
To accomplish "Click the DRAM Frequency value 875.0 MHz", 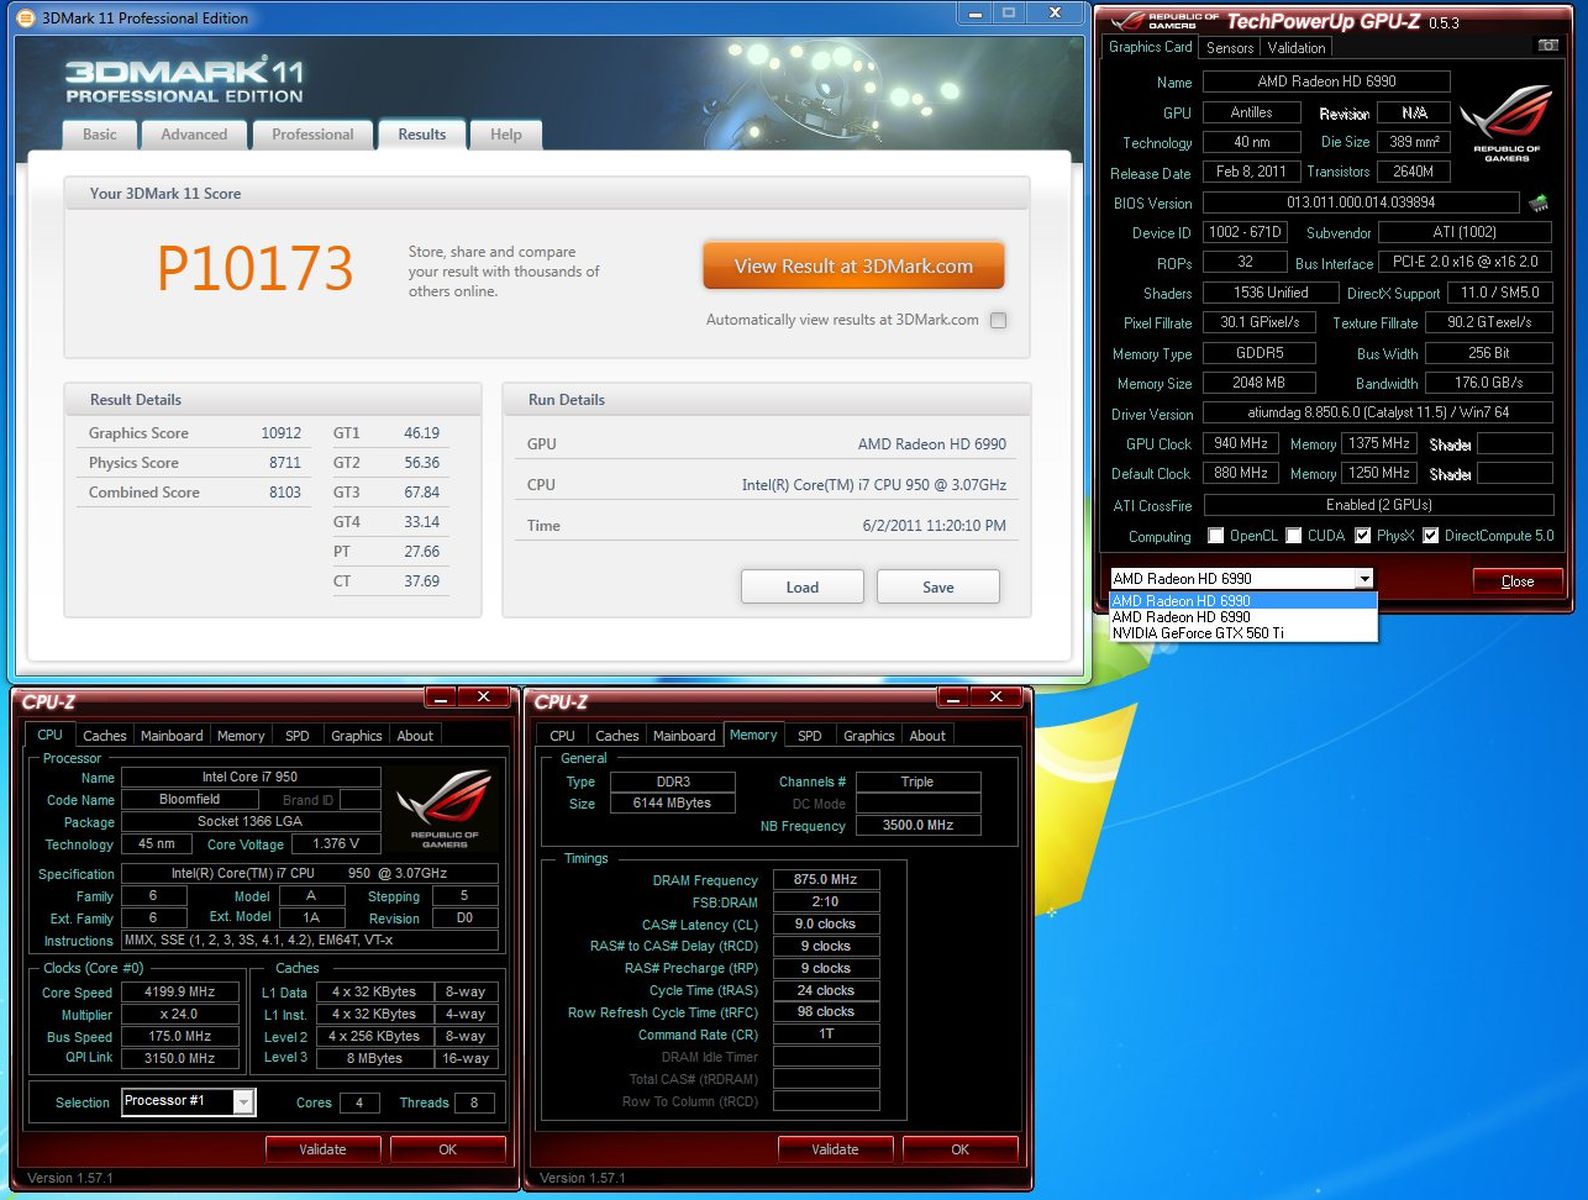I will click(x=826, y=880).
